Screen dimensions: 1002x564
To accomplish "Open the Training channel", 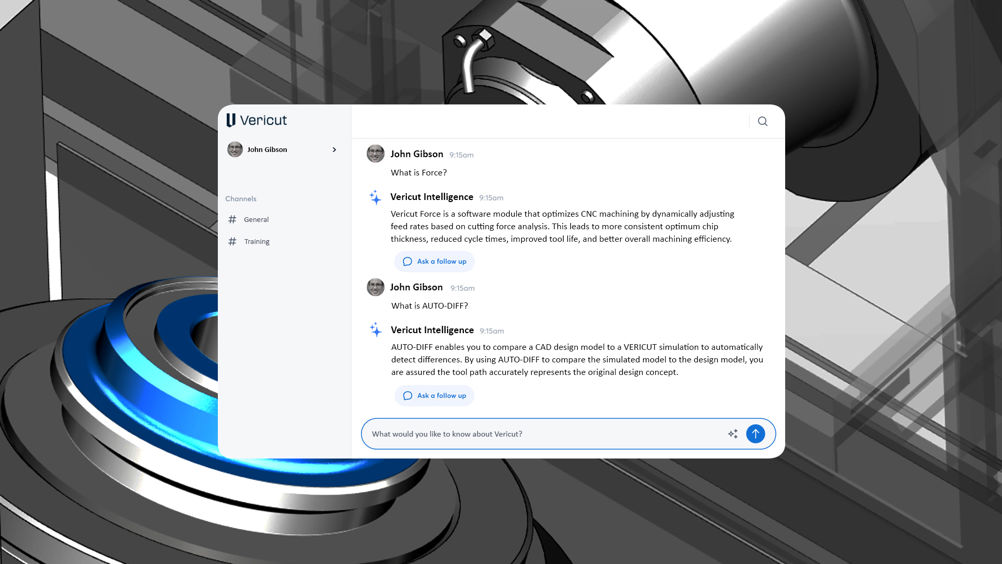I will (x=257, y=241).
